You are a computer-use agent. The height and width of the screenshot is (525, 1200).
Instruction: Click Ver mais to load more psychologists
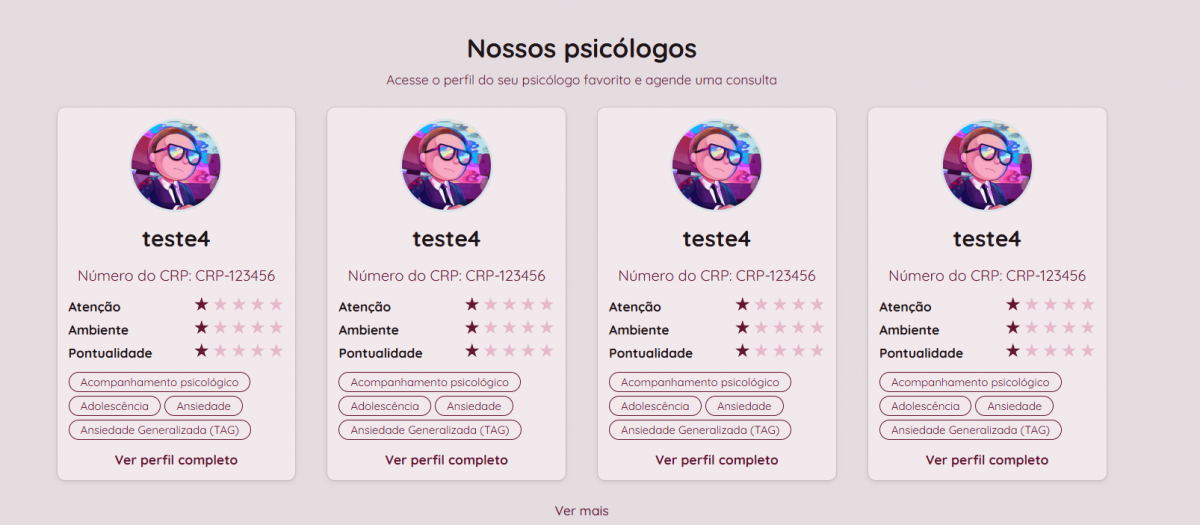582,511
